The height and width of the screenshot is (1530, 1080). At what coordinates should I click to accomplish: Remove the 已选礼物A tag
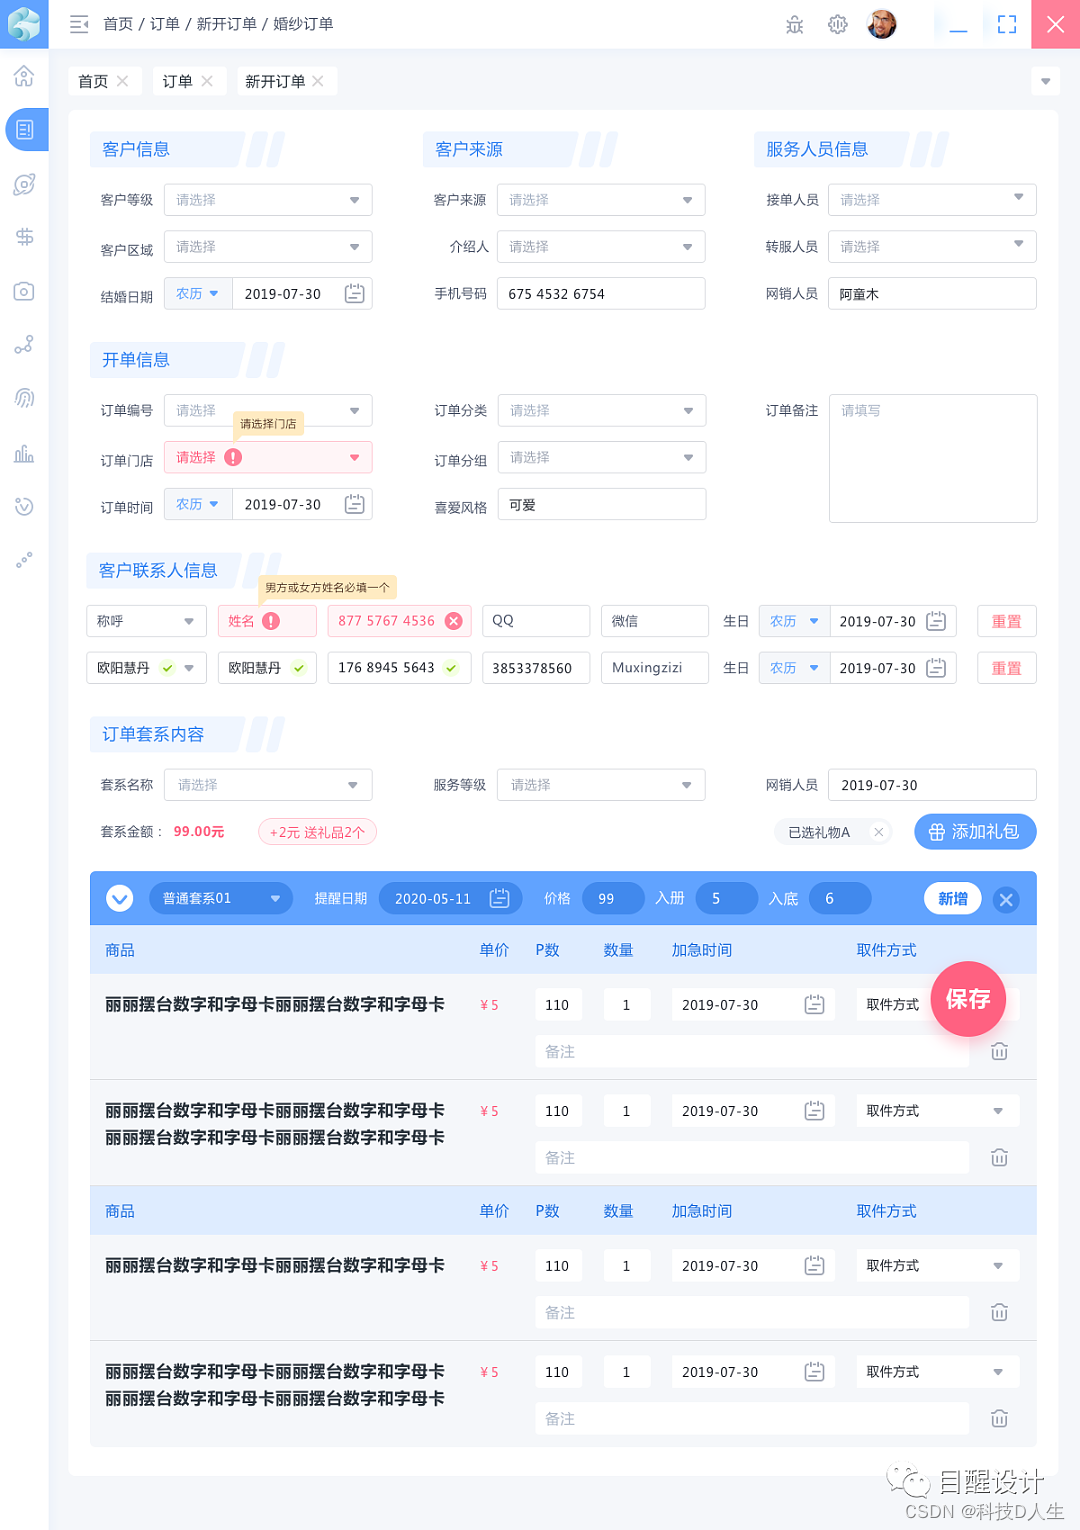click(x=878, y=832)
